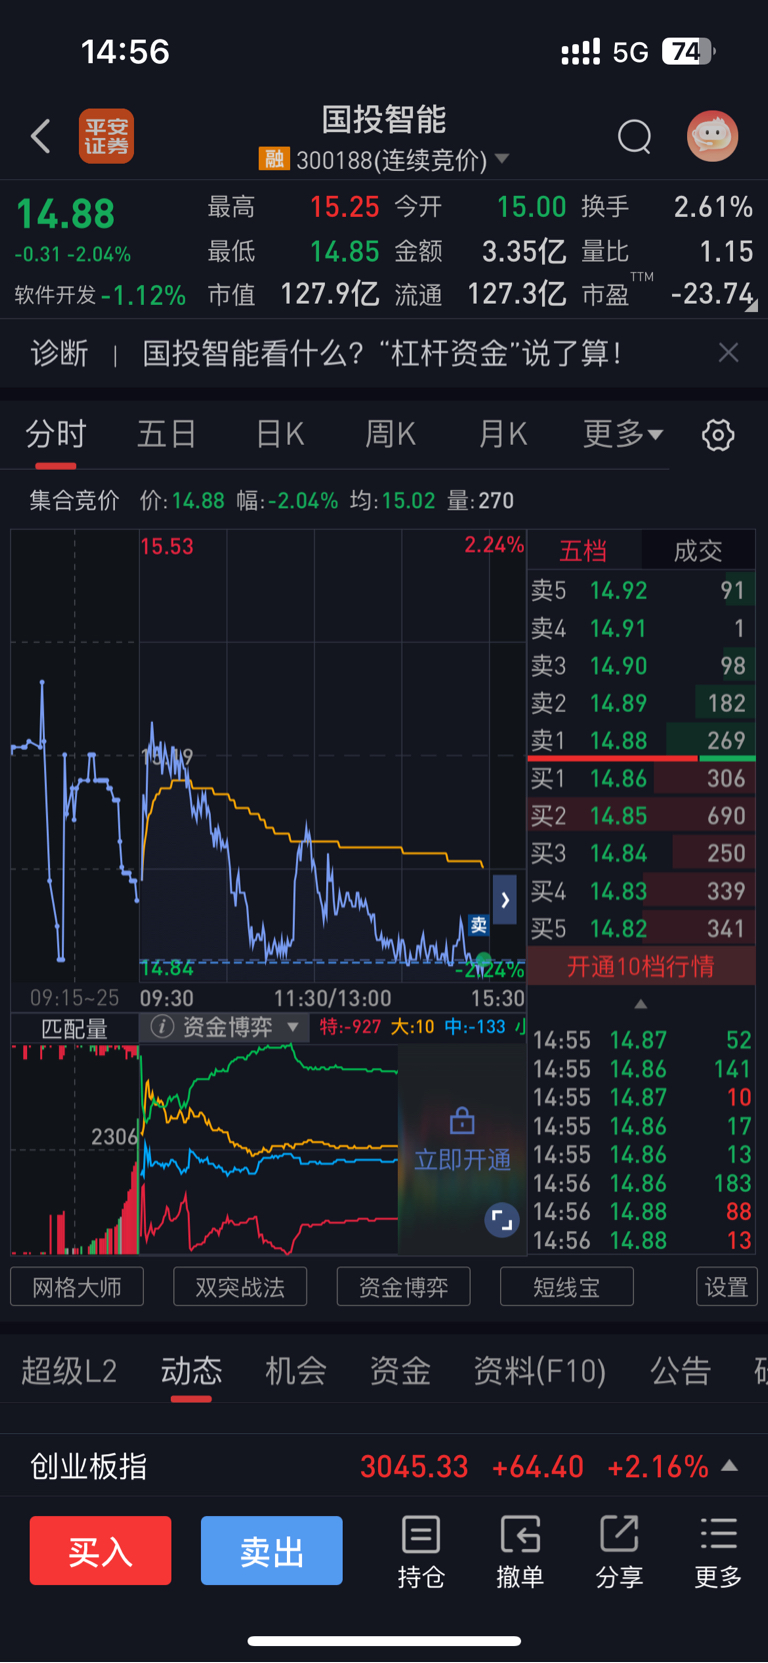The image size is (768, 1663).
Task: Select 买3 price 14.84 row
Action: (x=641, y=854)
